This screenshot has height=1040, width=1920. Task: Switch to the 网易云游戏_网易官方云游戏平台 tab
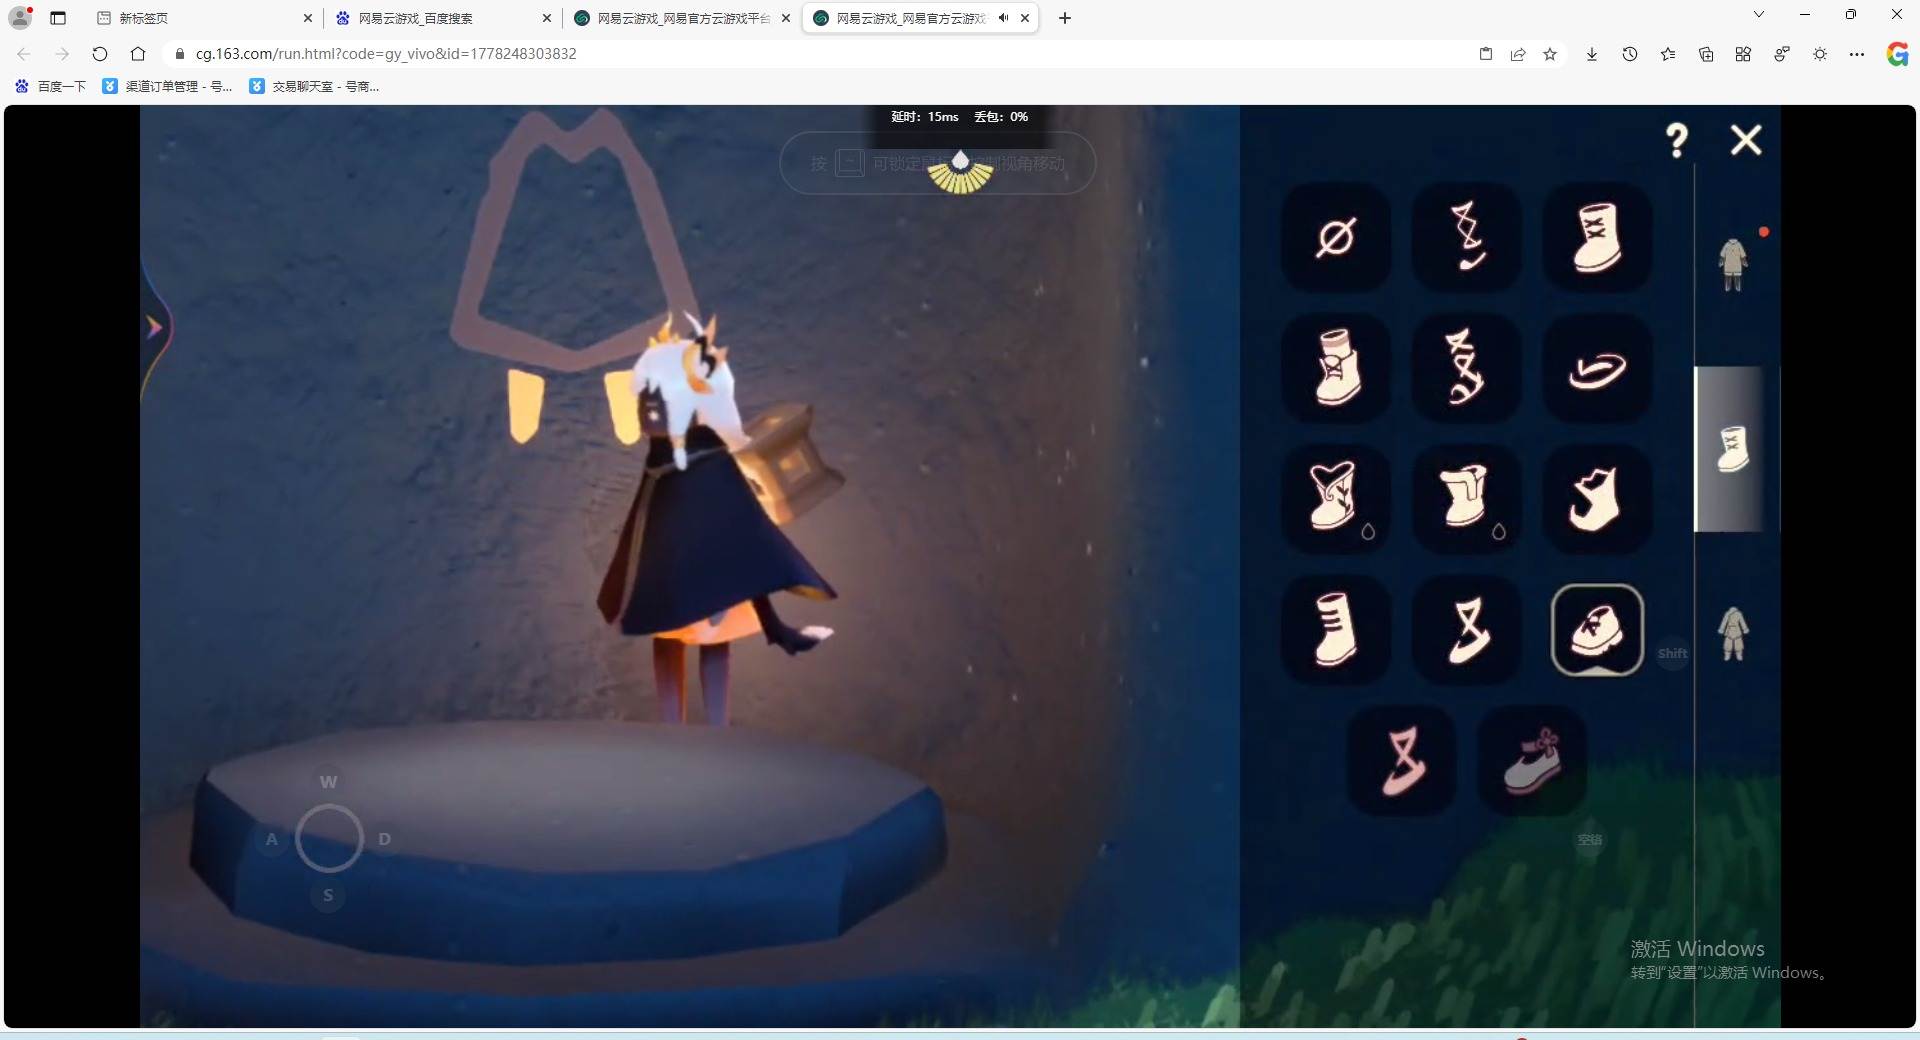pos(684,18)
